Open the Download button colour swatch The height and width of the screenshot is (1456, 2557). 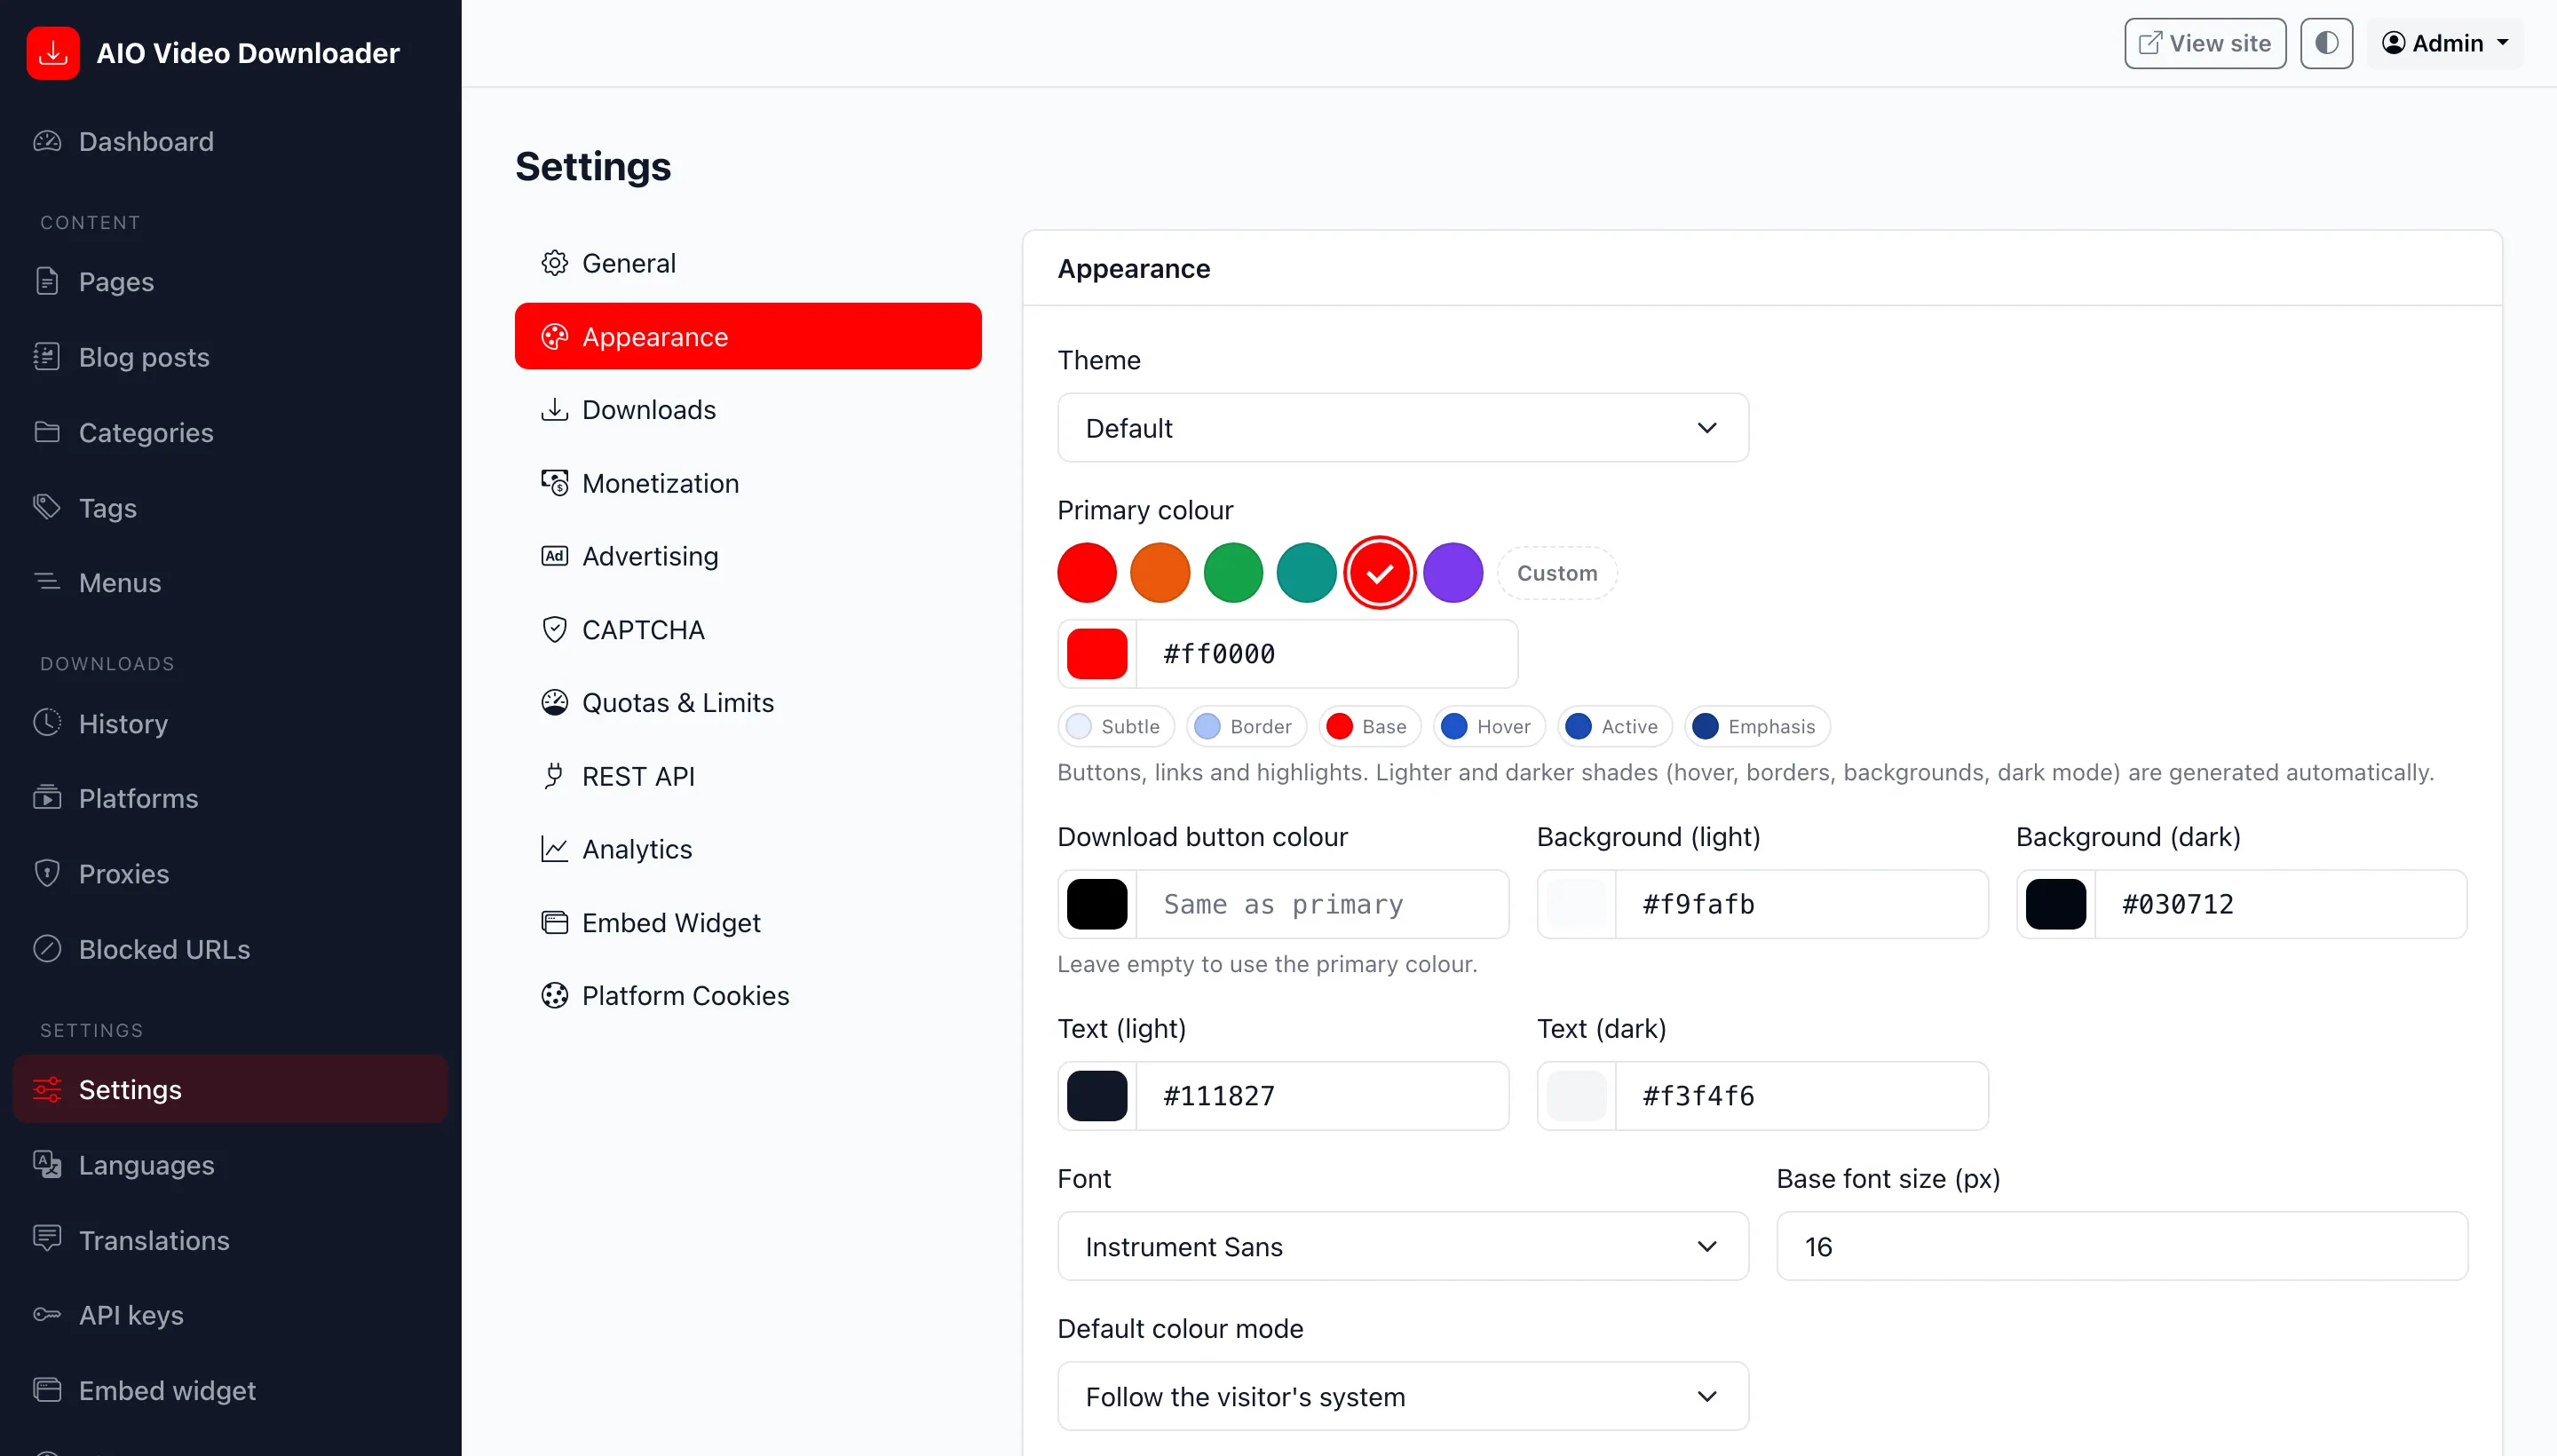(x=1097, y=904)
